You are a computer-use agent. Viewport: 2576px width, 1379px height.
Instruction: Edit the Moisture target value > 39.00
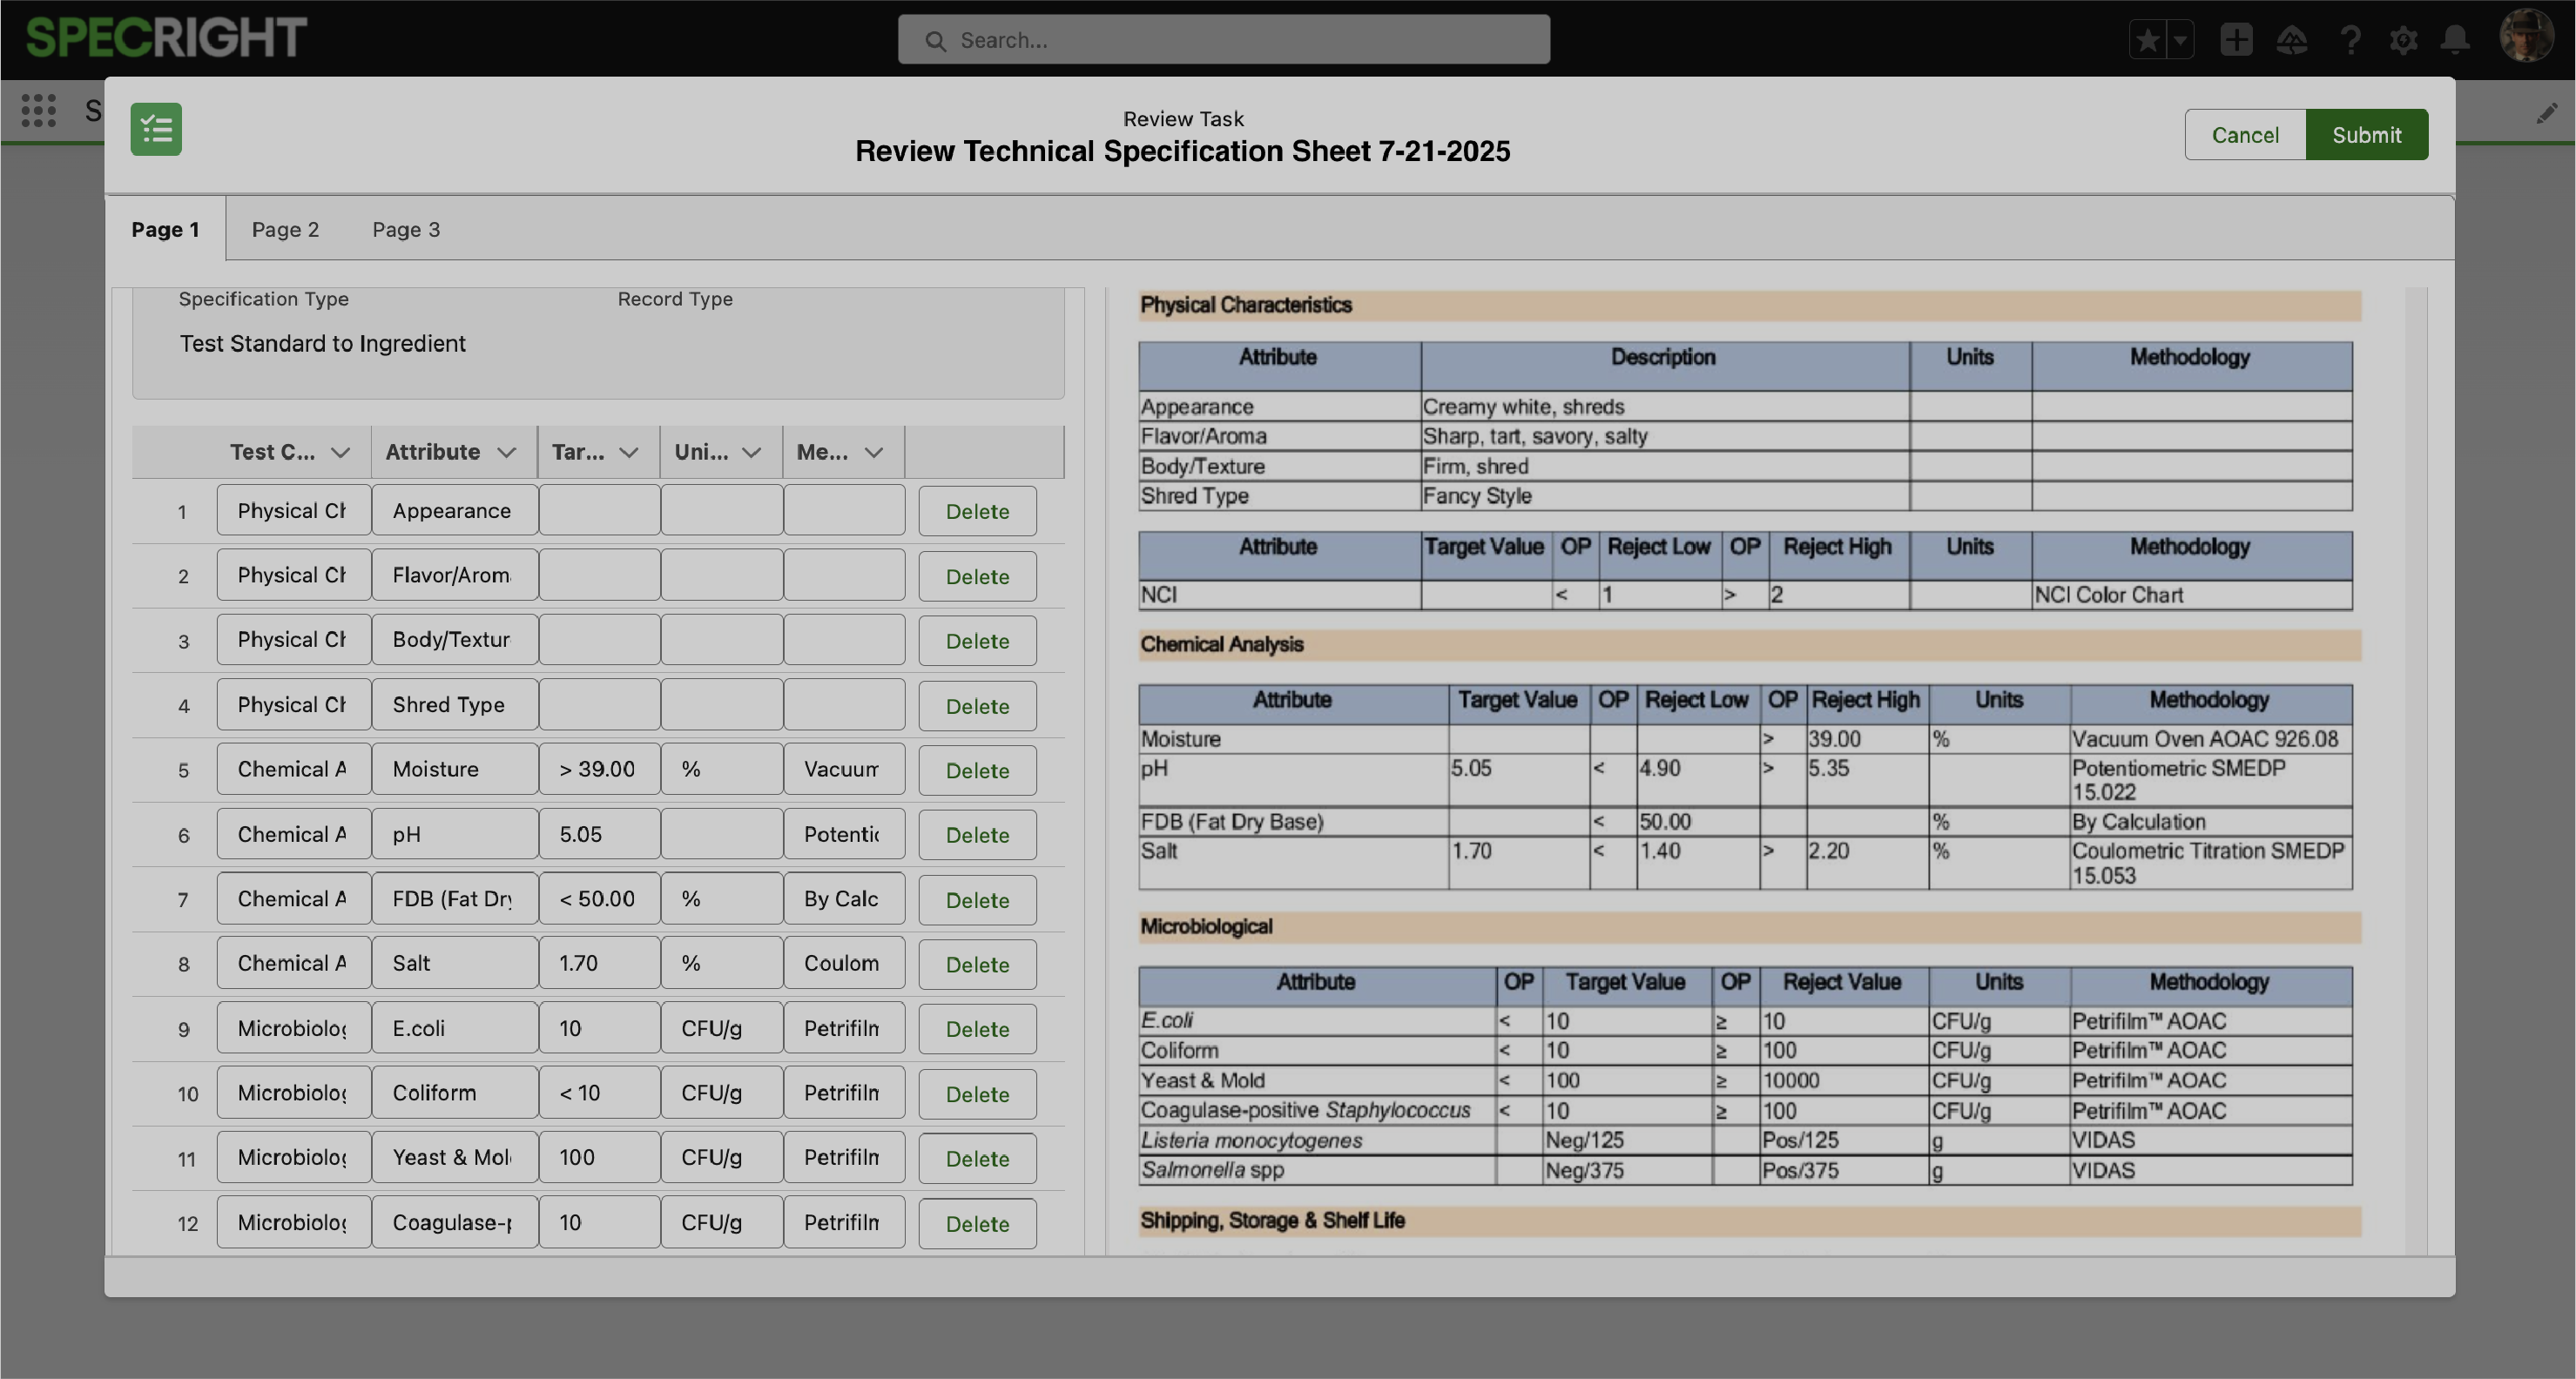click(599, 769)
